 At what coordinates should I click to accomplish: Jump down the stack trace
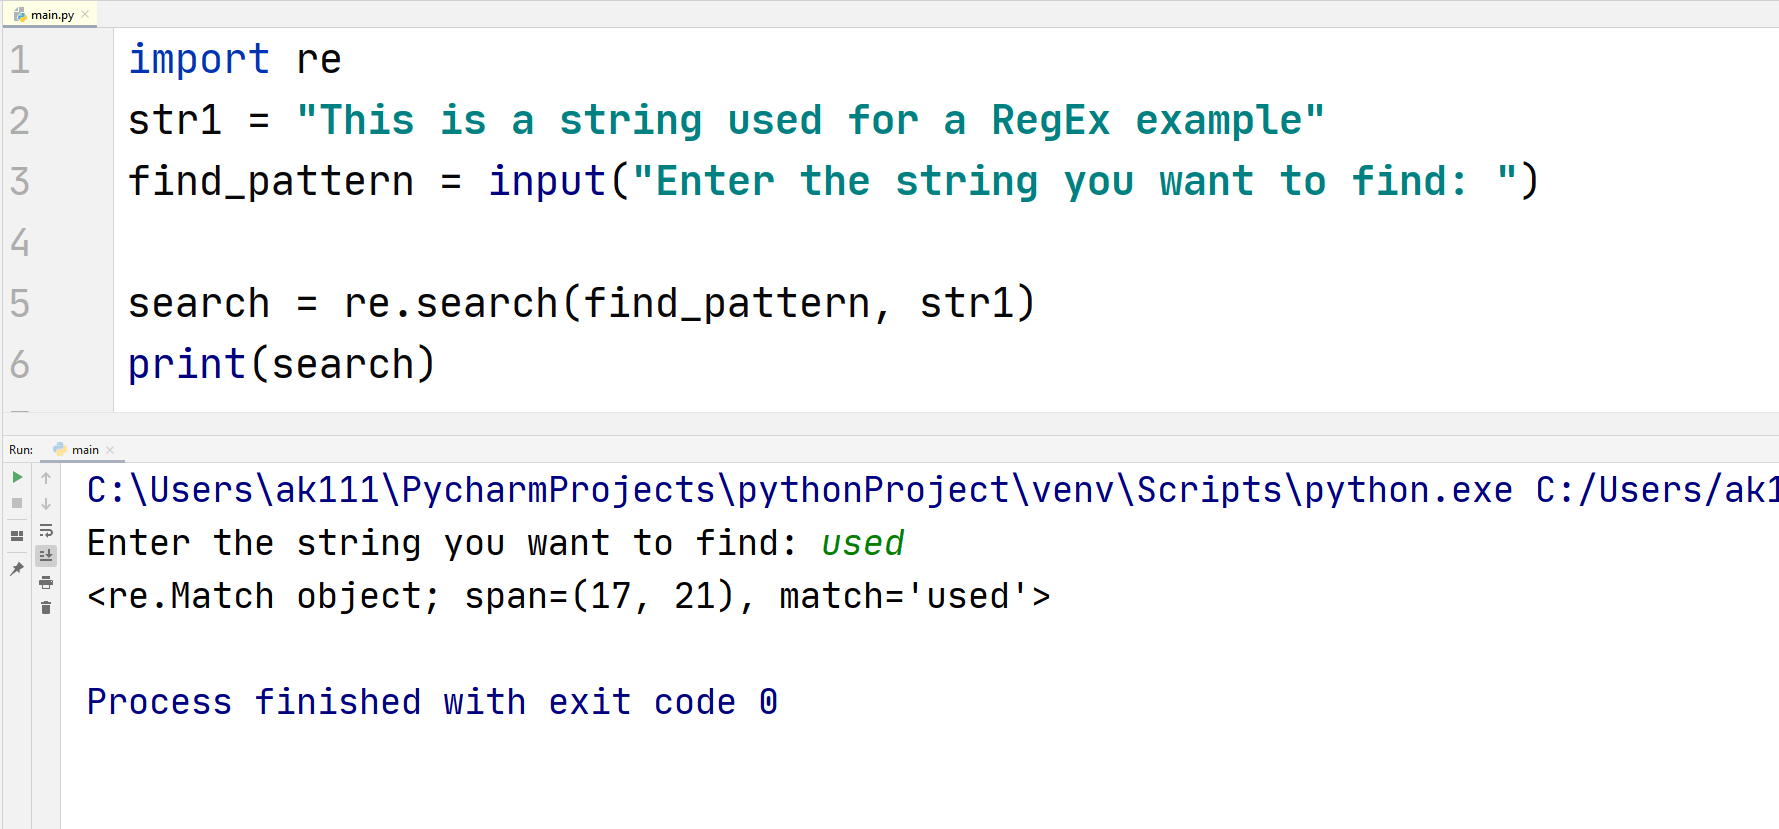coord(46,503)
